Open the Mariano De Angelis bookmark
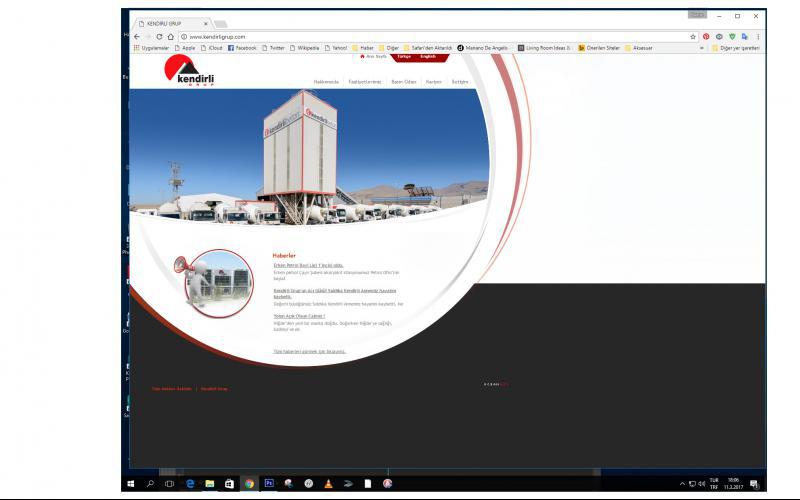The height and width of the screenshot is (500, 800). [x=483, y=48]
